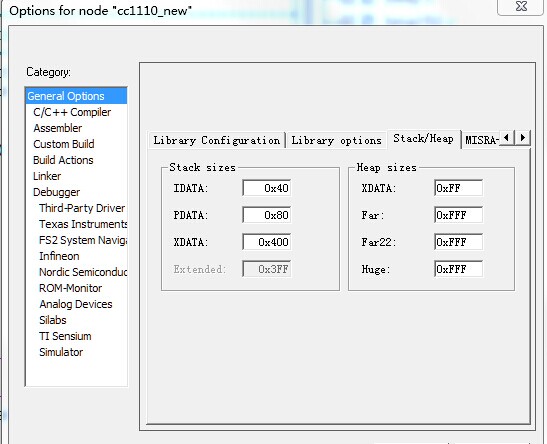Switch to the Library Configuration tab
Viewport: 547px width, 444px height.
(x=216, y=140)
